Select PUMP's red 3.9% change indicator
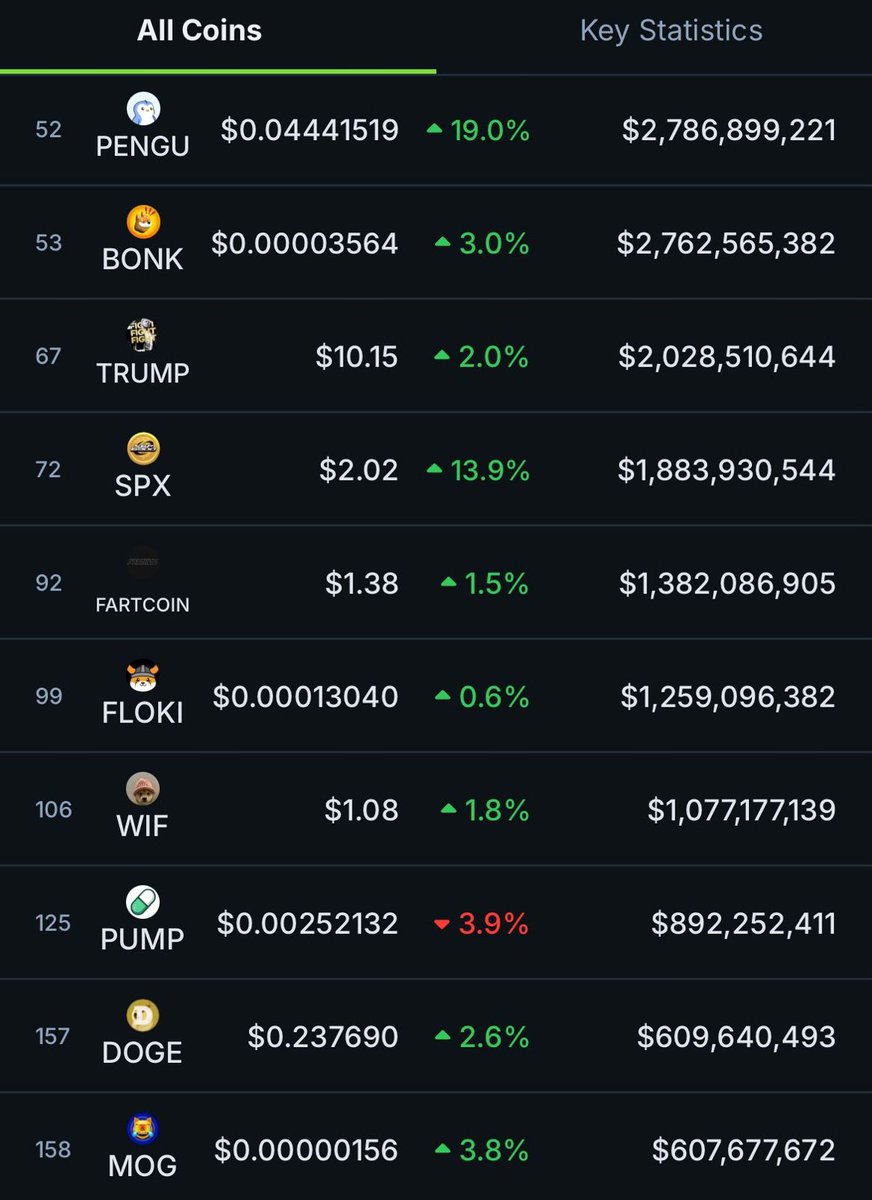 [480, 923]
